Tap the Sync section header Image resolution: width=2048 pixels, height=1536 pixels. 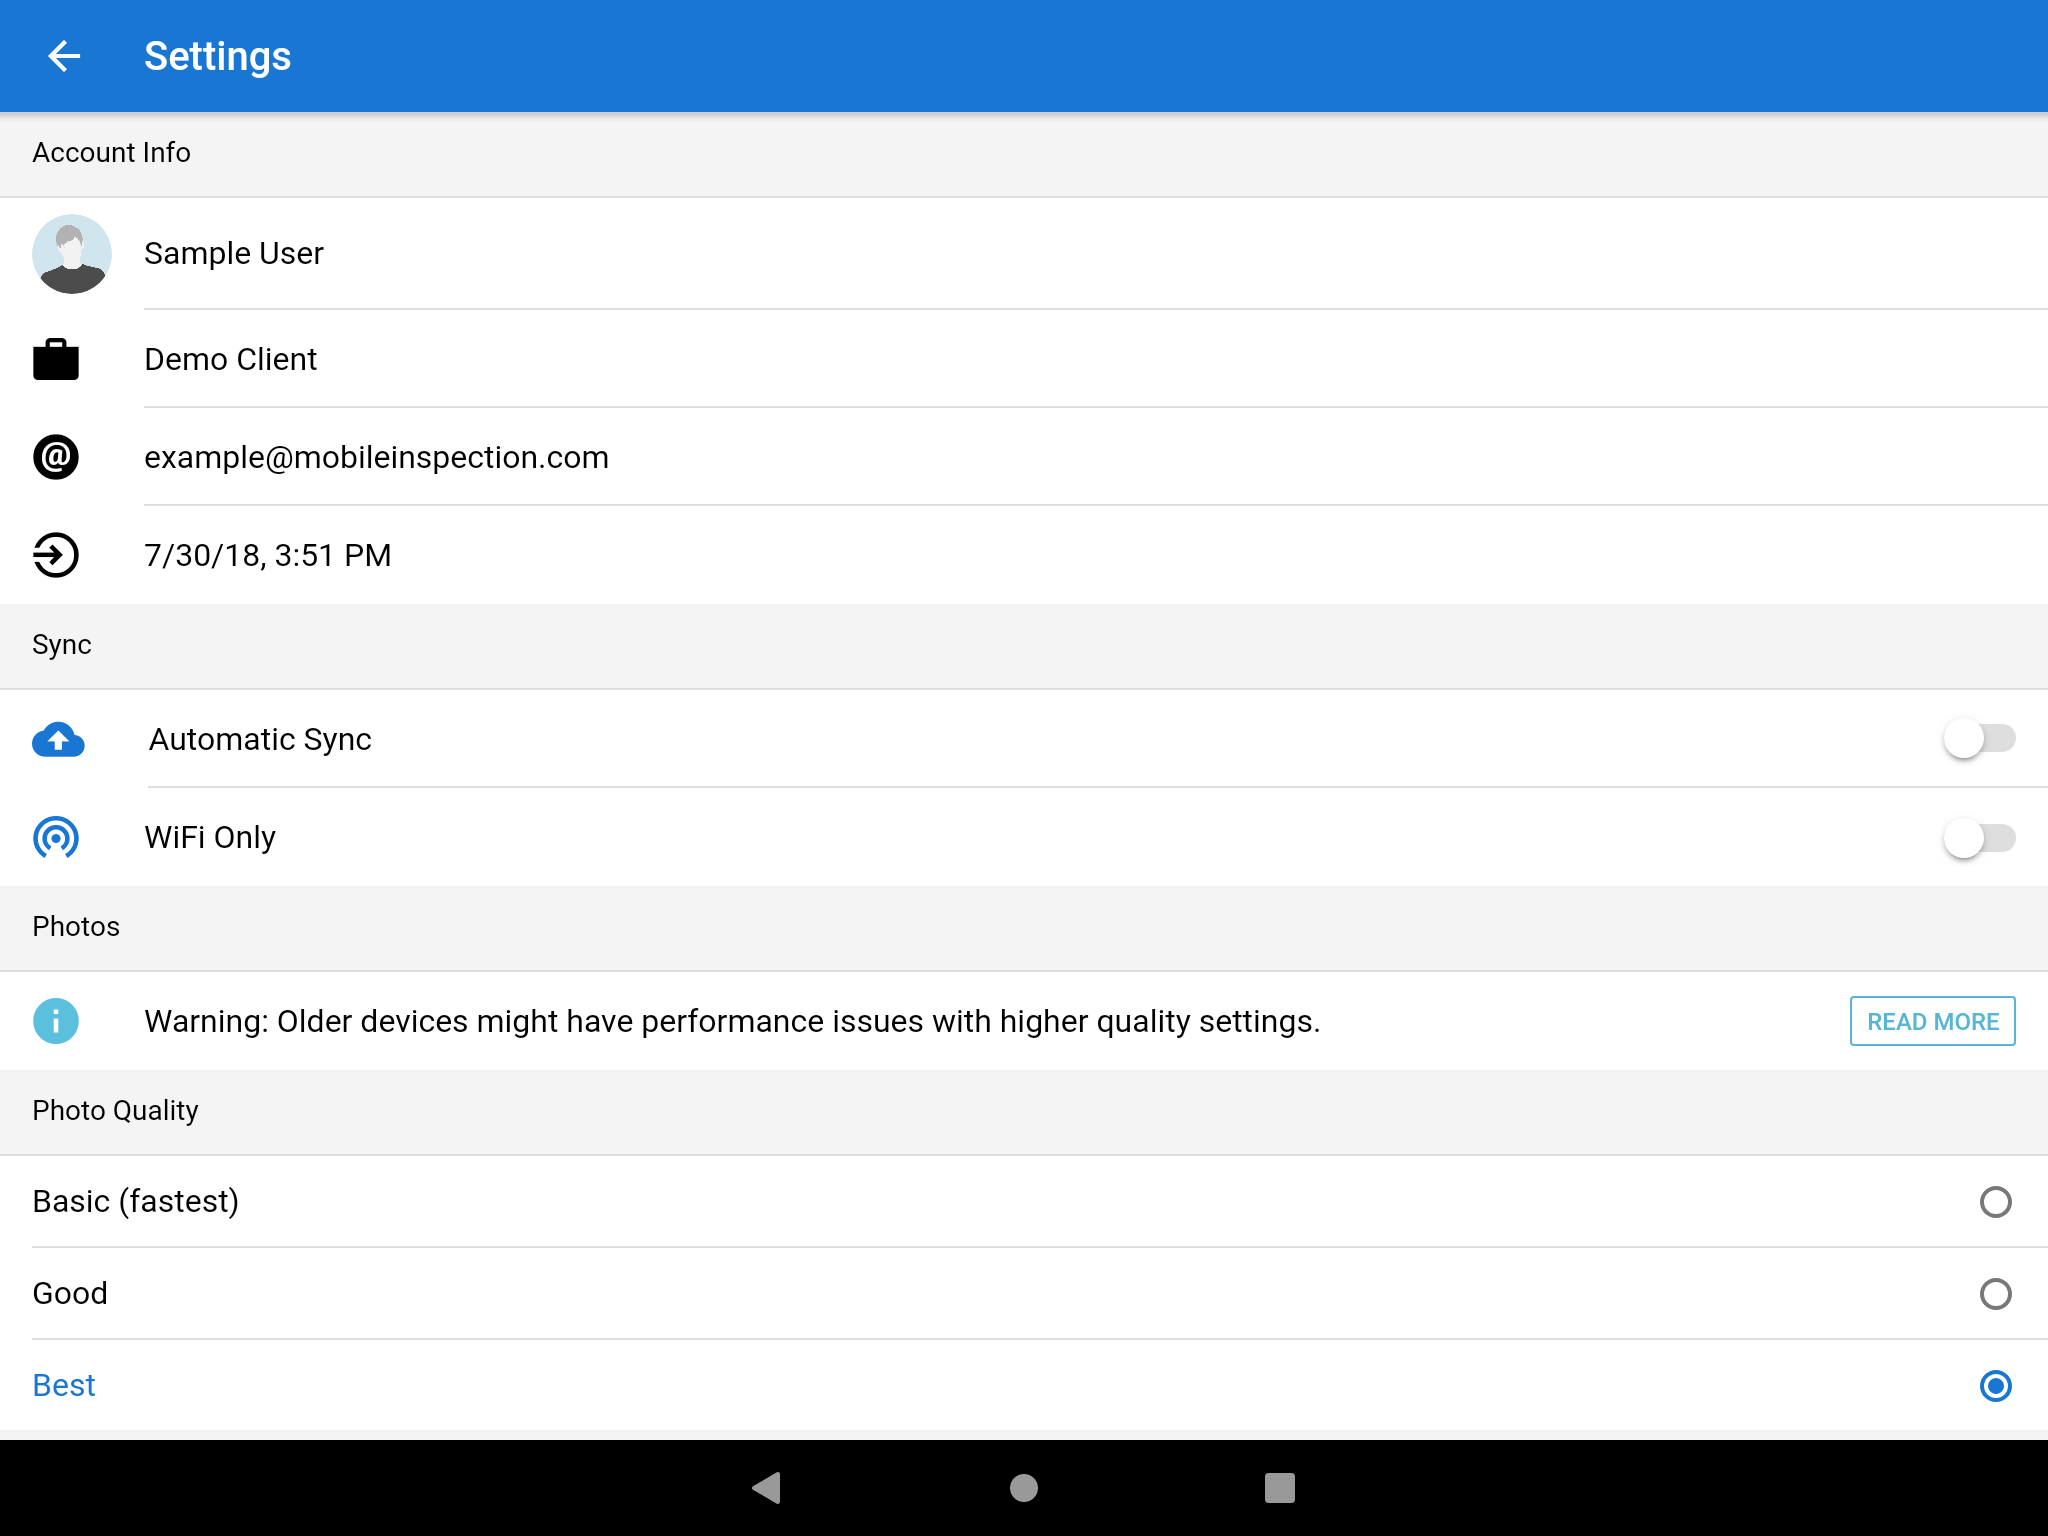(61, 645)
